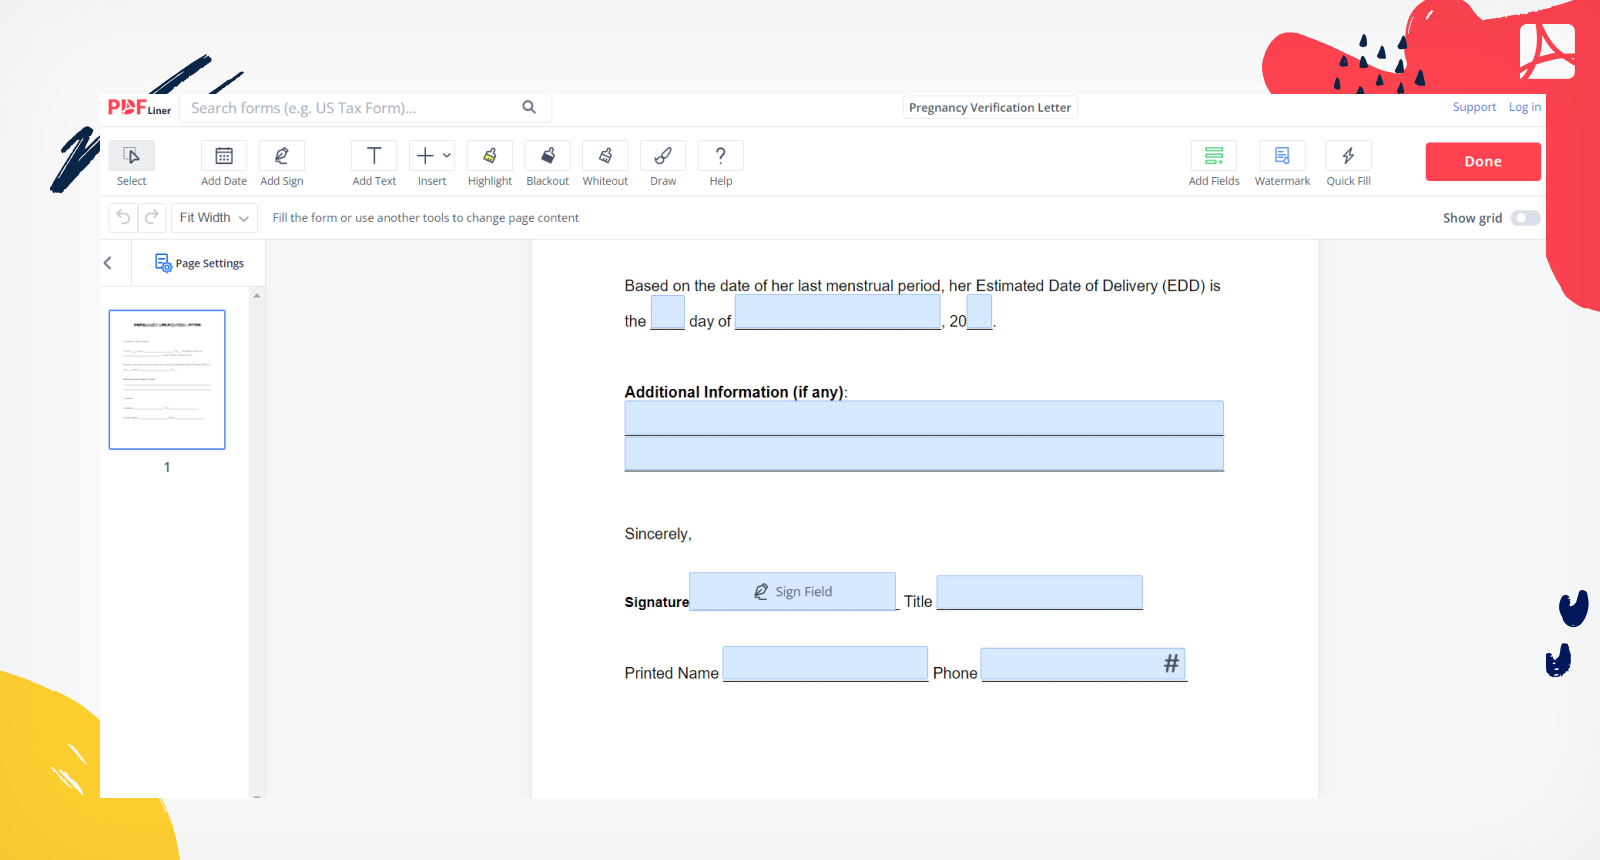Click the Sign Field signature box

(792, 591)
